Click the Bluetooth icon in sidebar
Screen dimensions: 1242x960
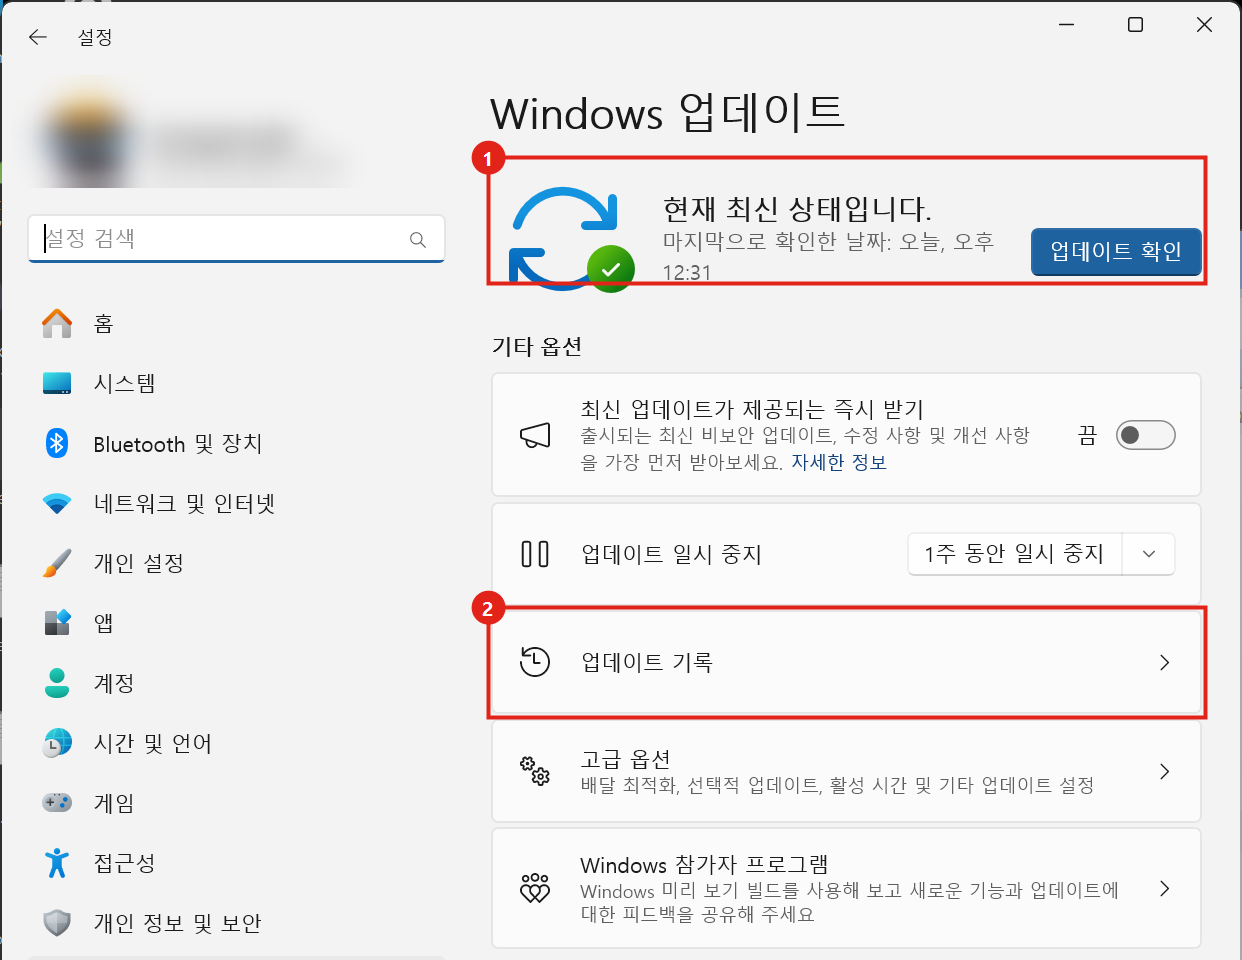pyautogui.click(x=57, y=443)
